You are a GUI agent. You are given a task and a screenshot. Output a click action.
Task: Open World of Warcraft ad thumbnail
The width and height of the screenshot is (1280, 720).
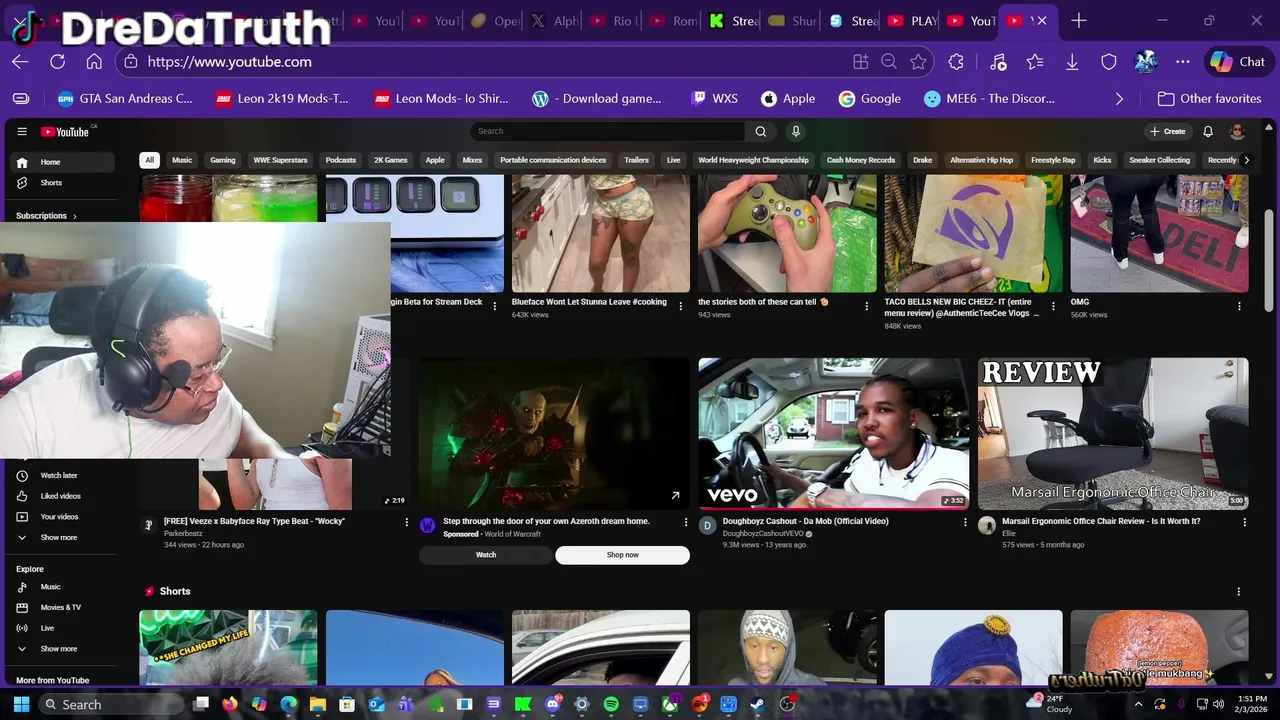[554, 434]
